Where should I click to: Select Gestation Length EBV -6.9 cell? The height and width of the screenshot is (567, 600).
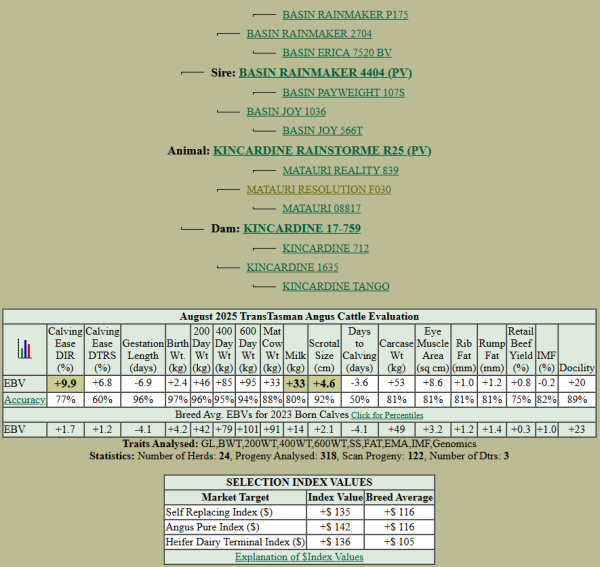tap(143, 383)
